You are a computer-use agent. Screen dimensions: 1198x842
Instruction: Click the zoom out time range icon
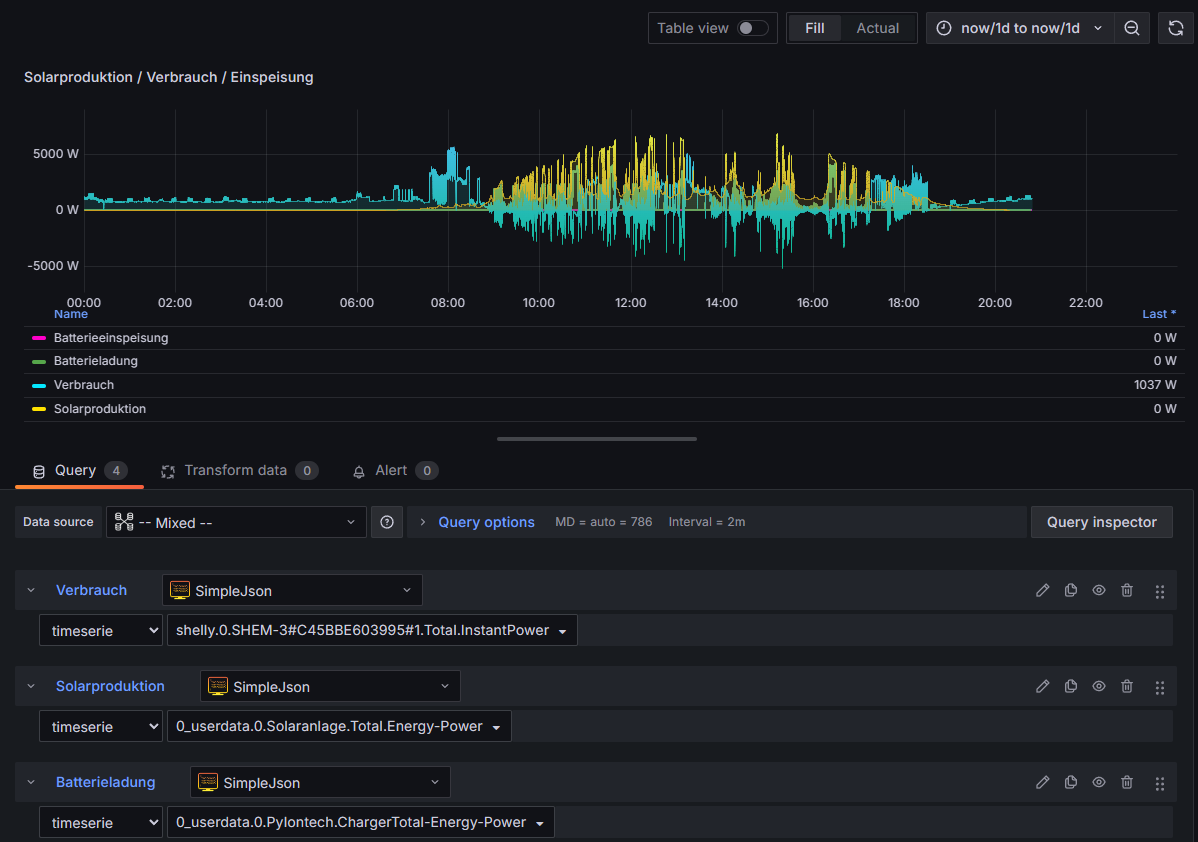point(1132,28)
